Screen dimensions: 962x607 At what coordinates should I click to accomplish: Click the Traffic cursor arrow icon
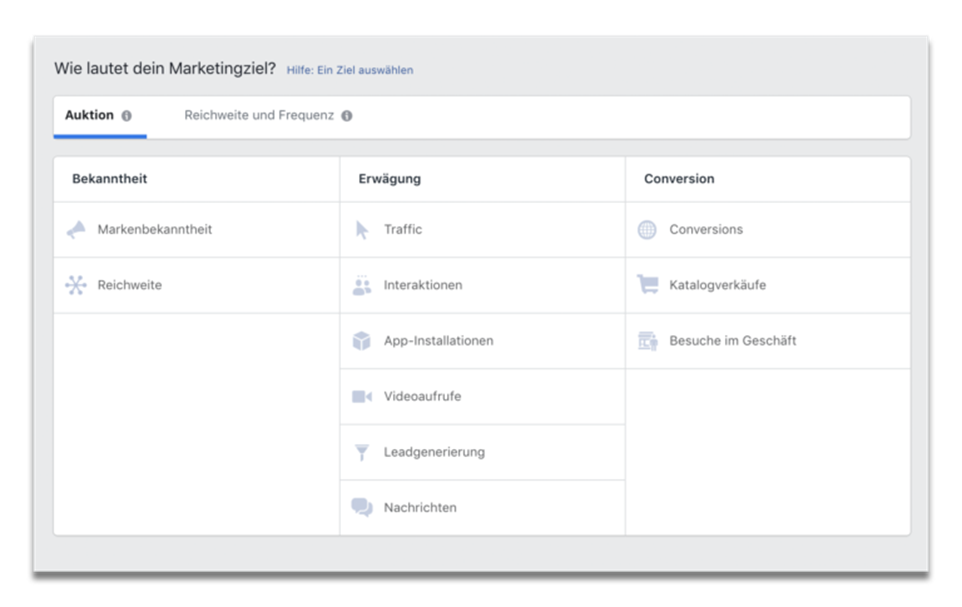click(362, 230)
